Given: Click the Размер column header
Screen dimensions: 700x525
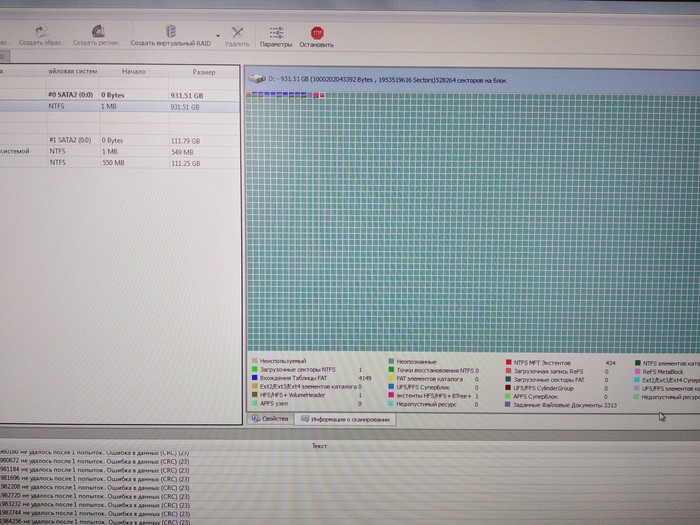Looking at the screenshot, I should coord(203,72).
